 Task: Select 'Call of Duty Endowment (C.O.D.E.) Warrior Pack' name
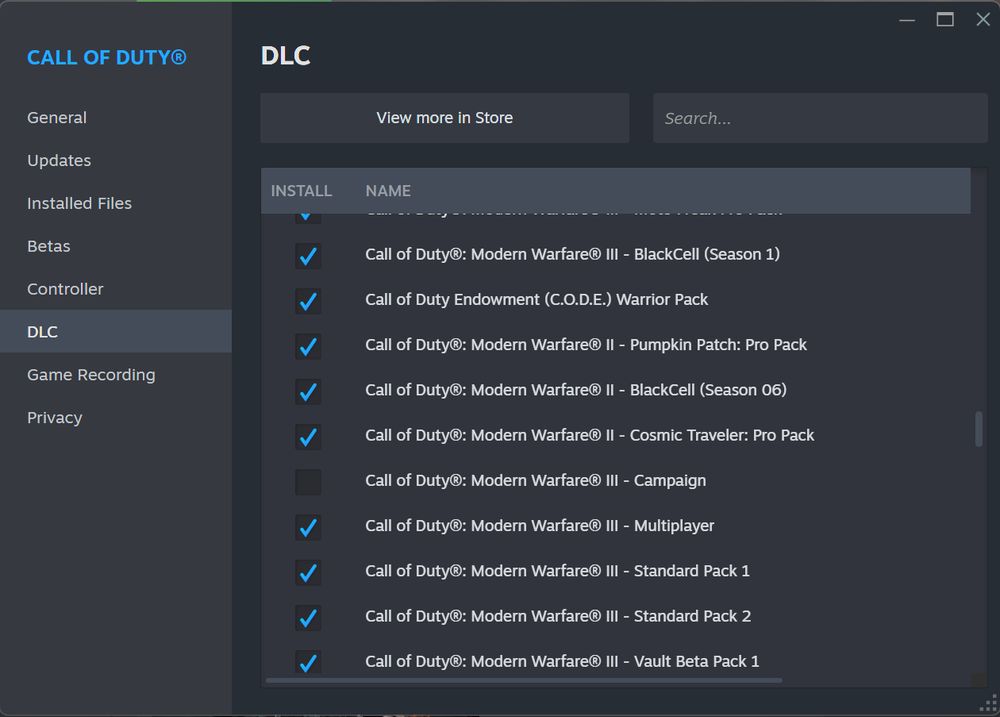[536, 299]
